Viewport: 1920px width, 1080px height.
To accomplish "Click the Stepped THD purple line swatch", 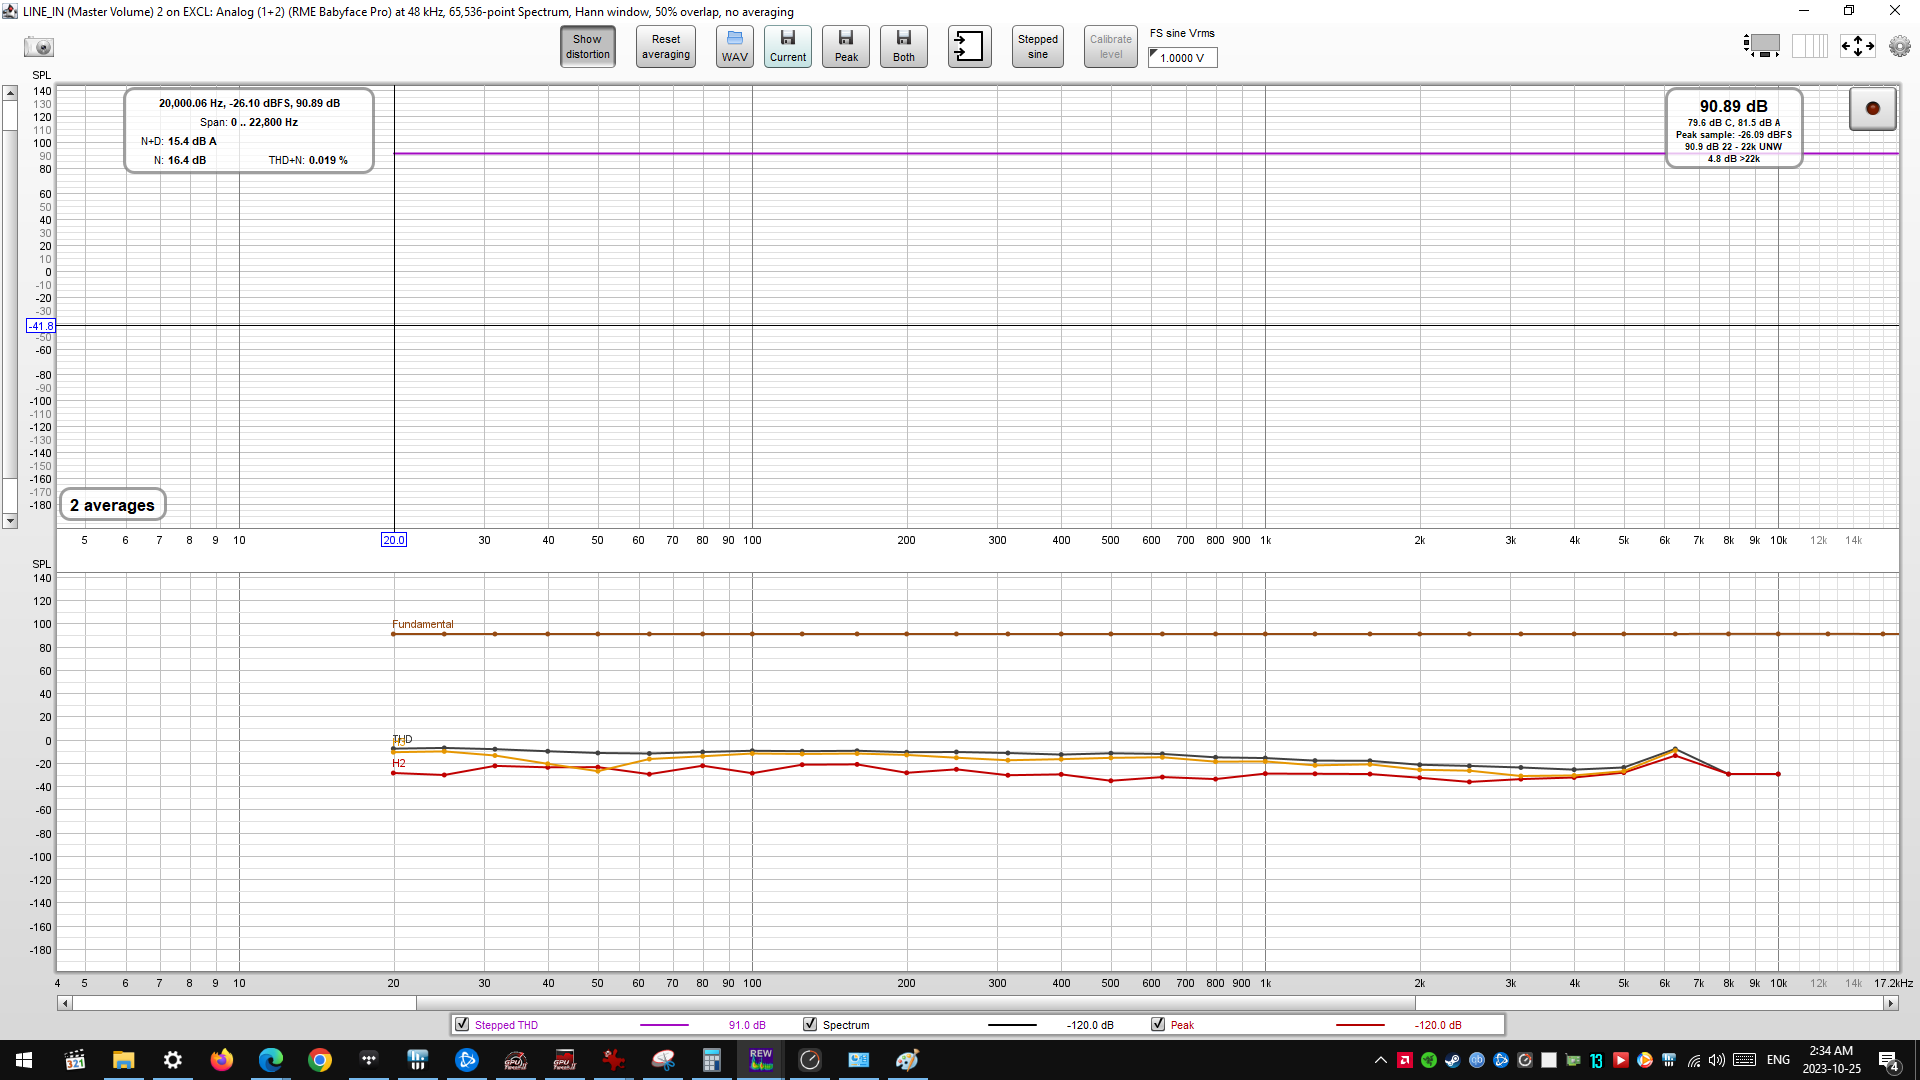I will (664, 1025).
